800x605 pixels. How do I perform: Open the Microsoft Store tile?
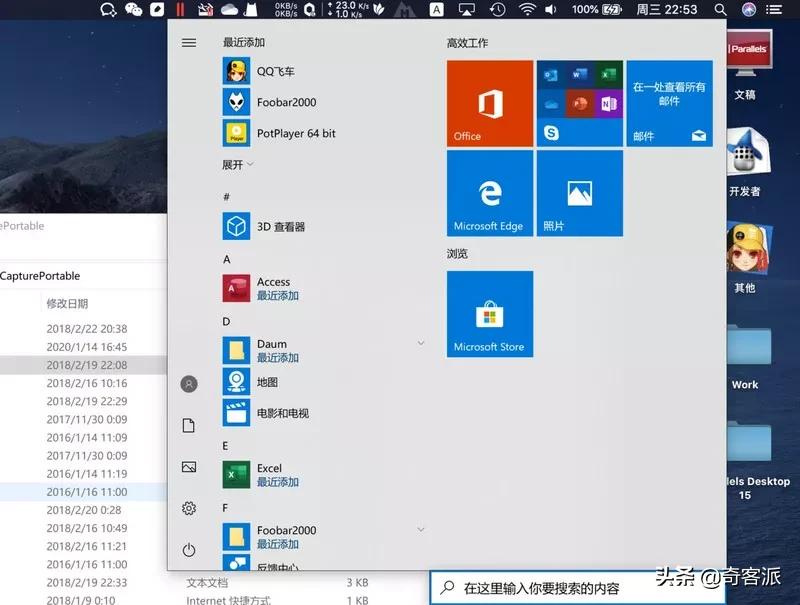tap(489, 314)
